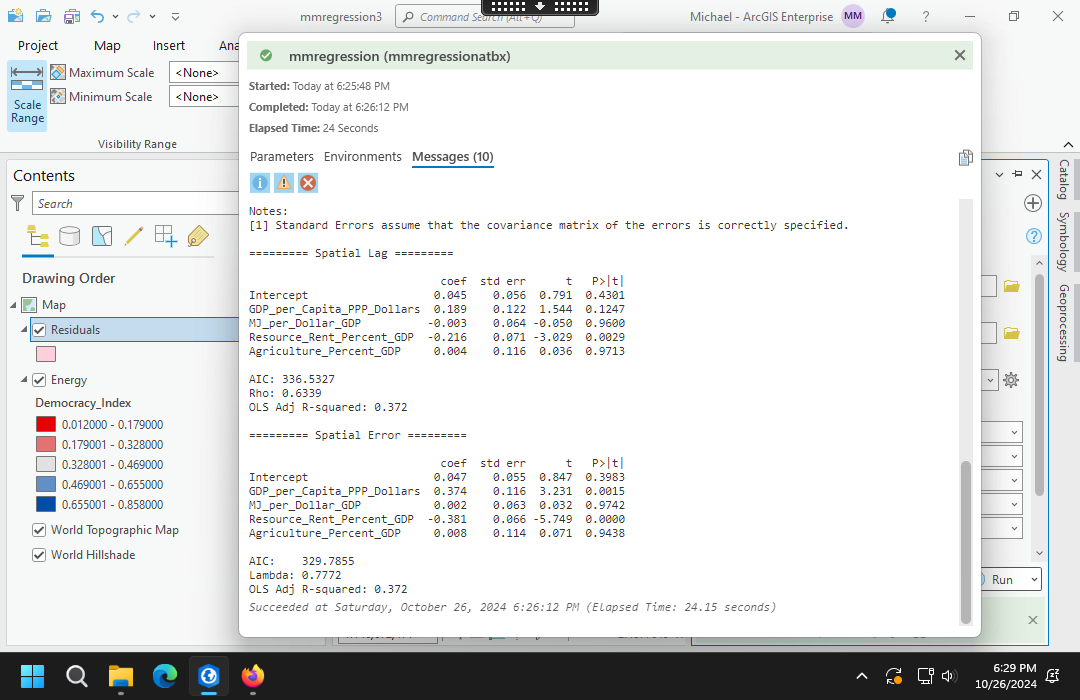This screenshot has width=1080, height=700.
Task: Open the Insert ribbon tab
Action: coord(168,45)
